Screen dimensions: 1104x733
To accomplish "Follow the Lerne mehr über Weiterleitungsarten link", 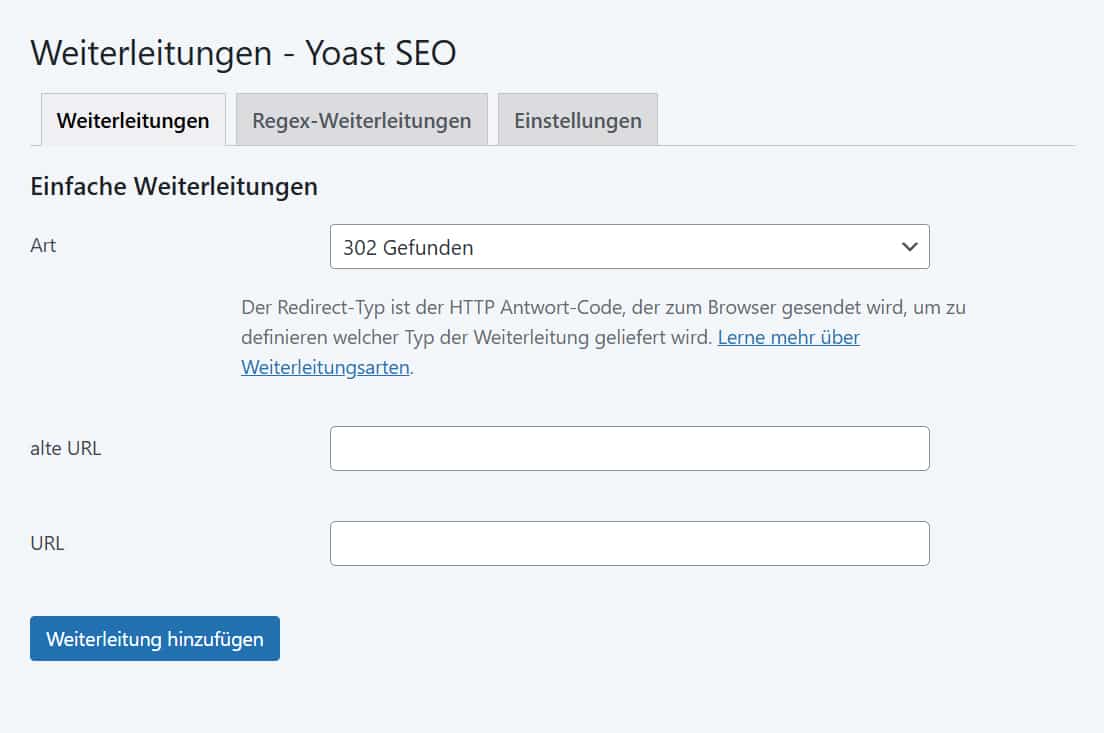I will tap(789, 337).
